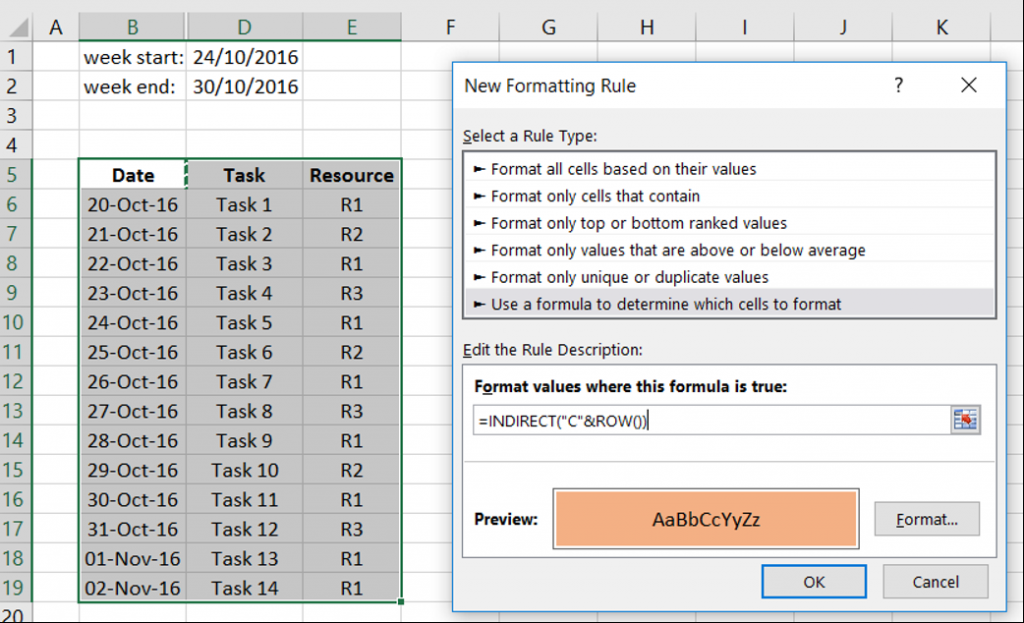Click the range selector icon beside the formula box

coord(965,419)
